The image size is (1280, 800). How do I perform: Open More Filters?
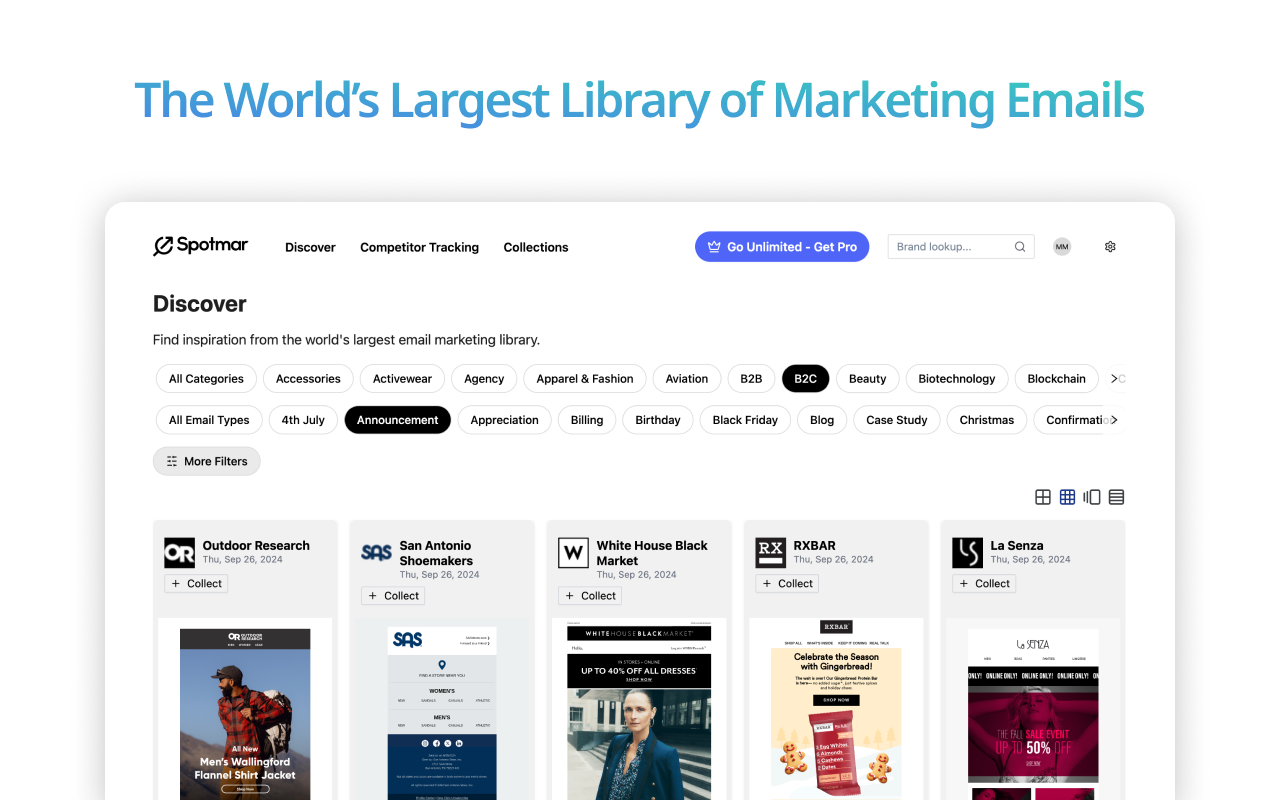[x=207, y=461]
